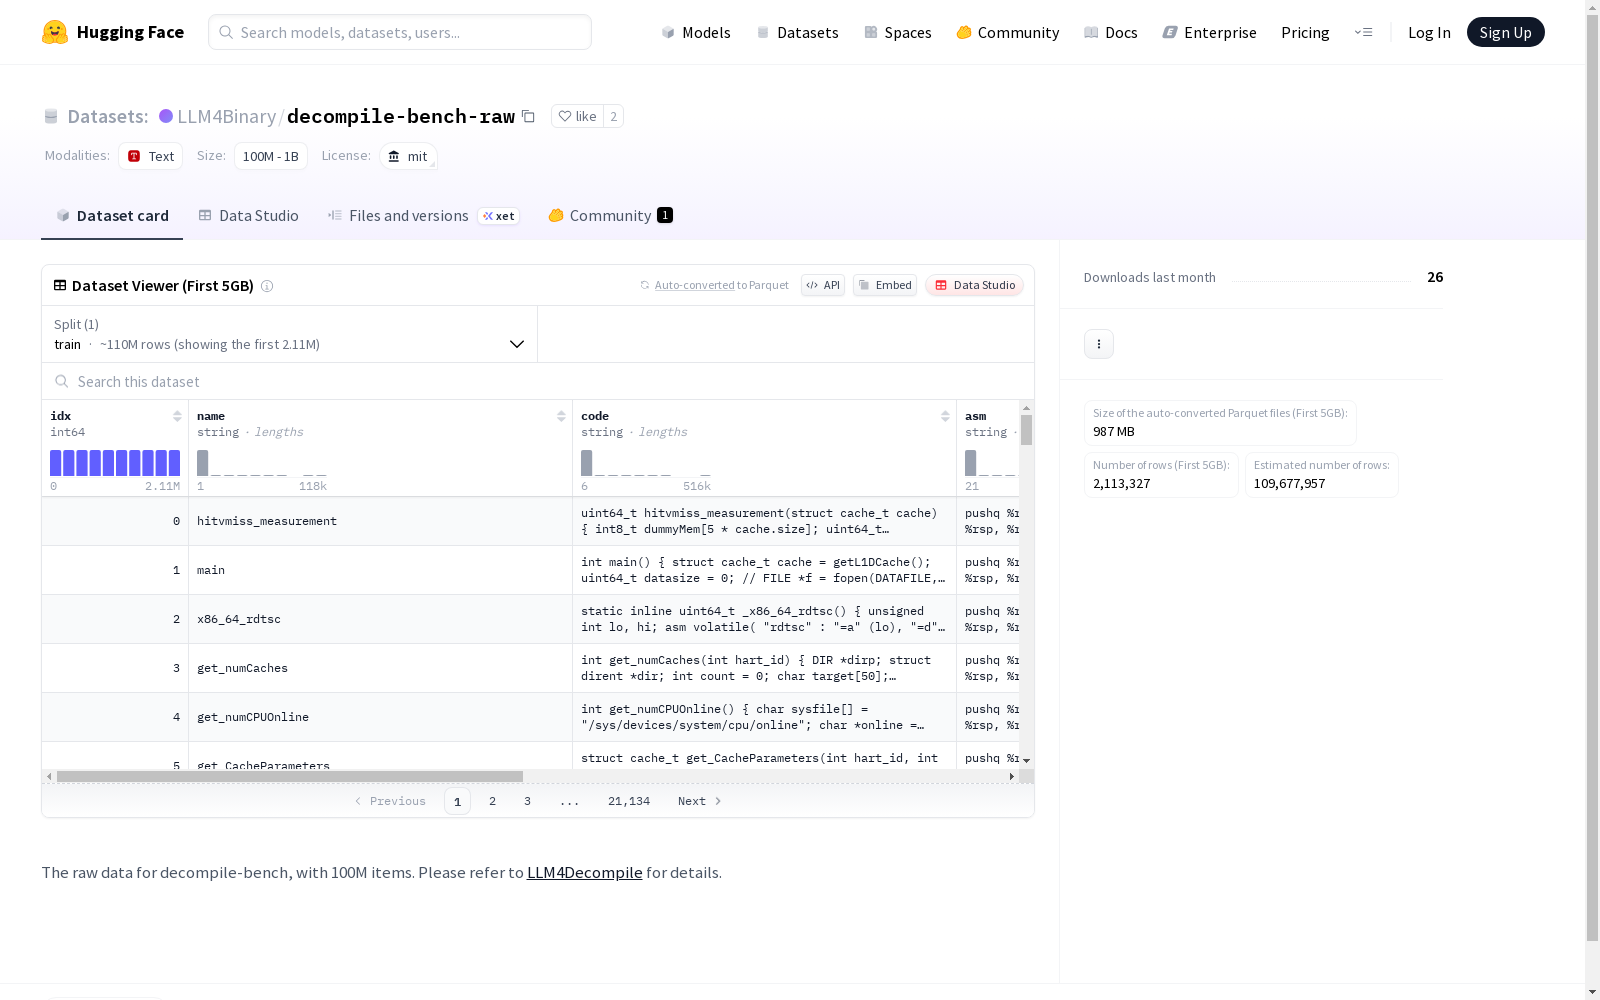
Task: Open the Models page
Action: coord(696,32)
